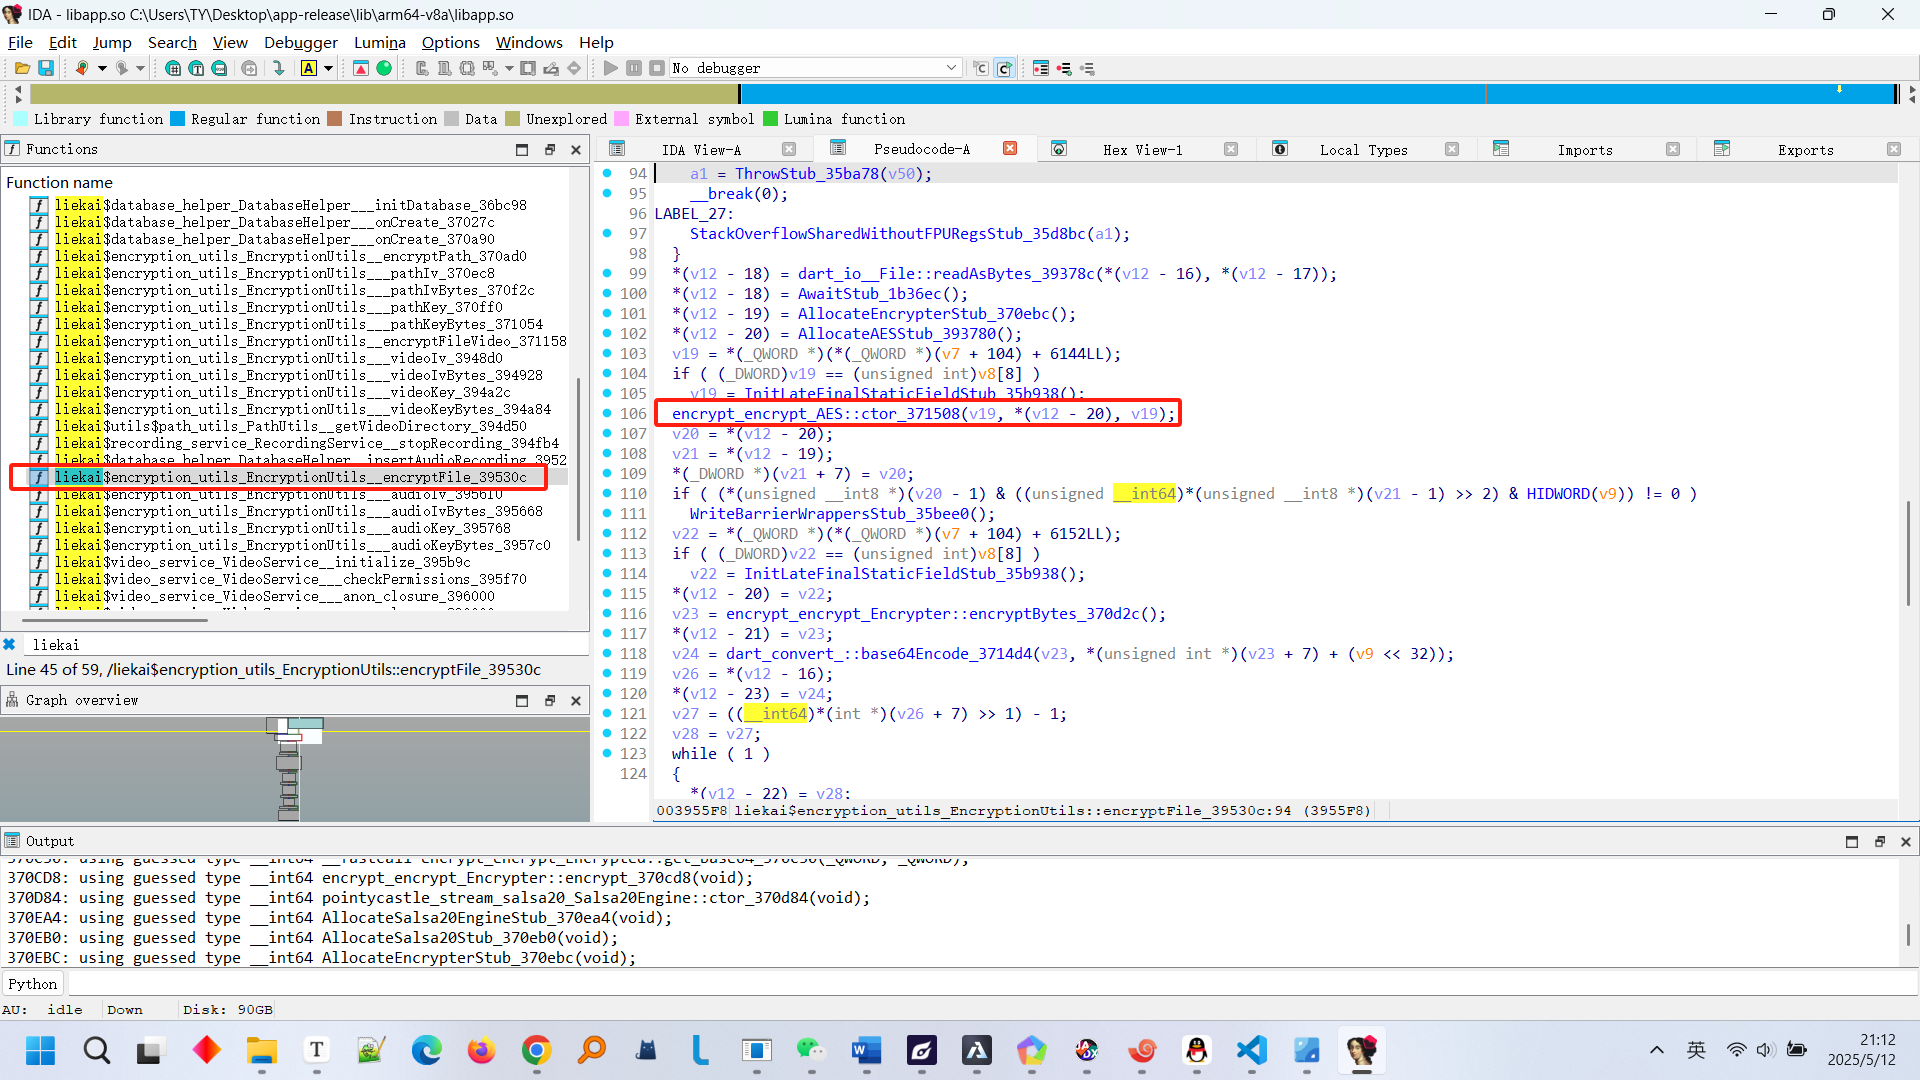Open the Debugger menu
The image size is (1920, 1080).
point(301,42)
